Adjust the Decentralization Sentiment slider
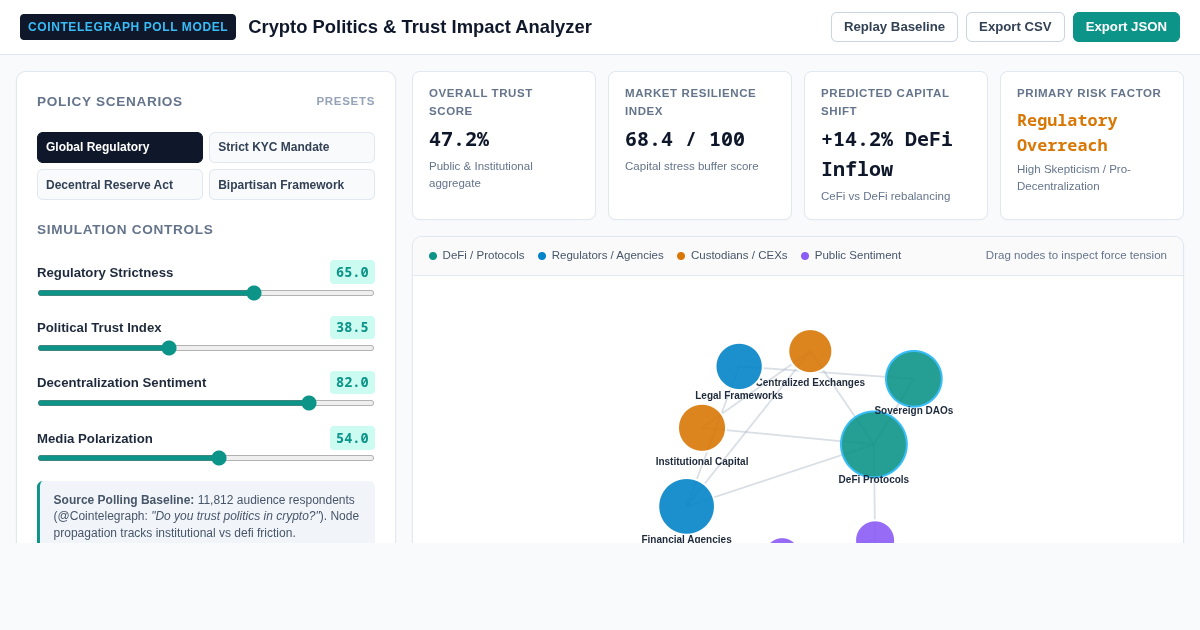The image size is (1200, 630). pyautogui.click(x=206, y=403)
